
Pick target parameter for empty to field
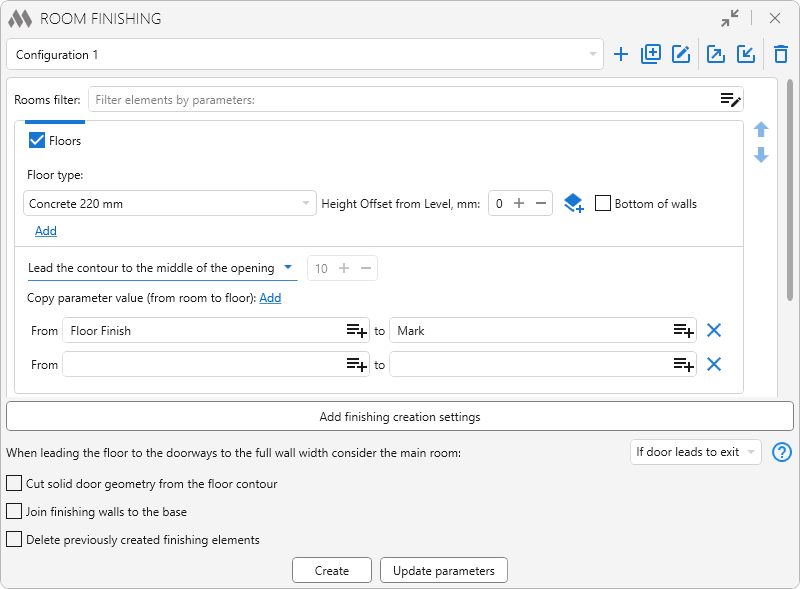click(x=684, y=364)
